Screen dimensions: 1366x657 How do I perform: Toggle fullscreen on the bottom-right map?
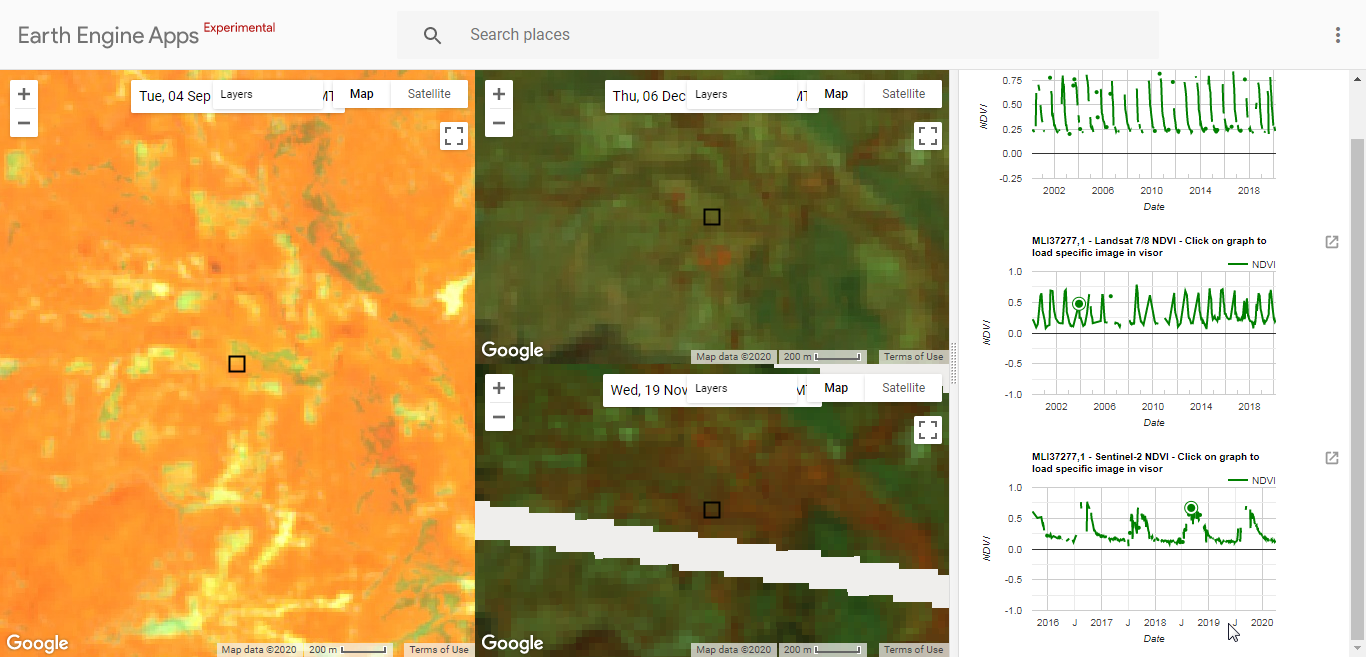pyautogui.click(x=928, y=430)
